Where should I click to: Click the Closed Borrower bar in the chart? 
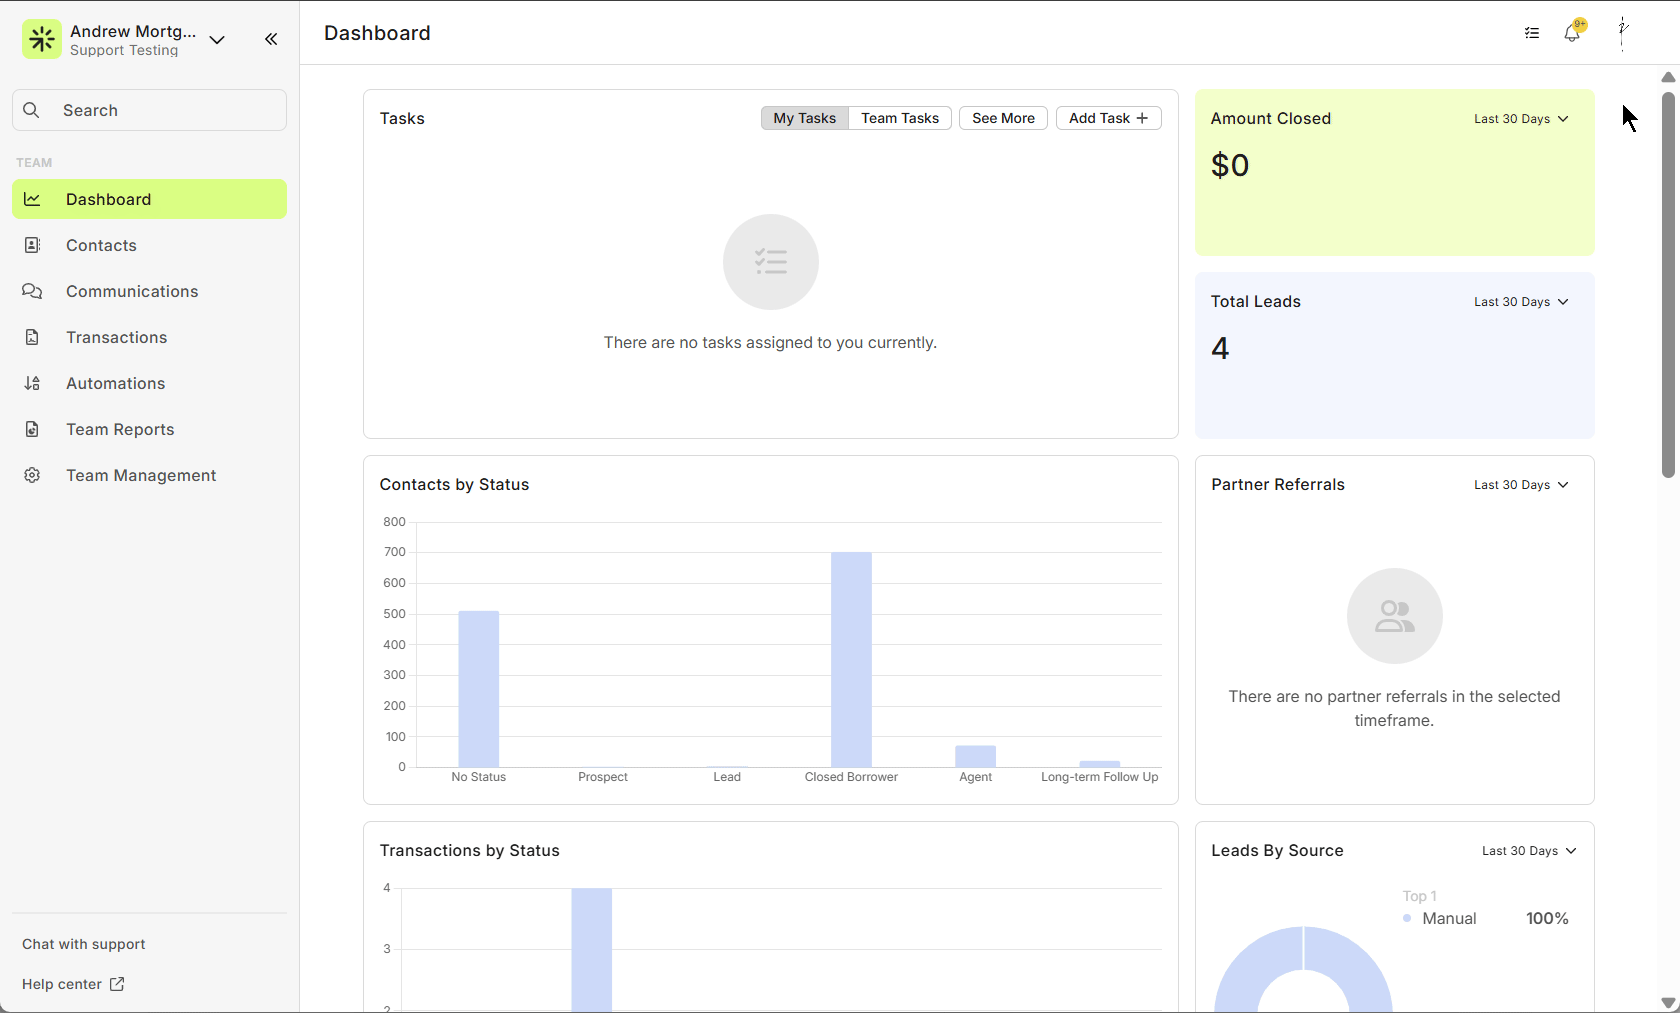point(851,660)
